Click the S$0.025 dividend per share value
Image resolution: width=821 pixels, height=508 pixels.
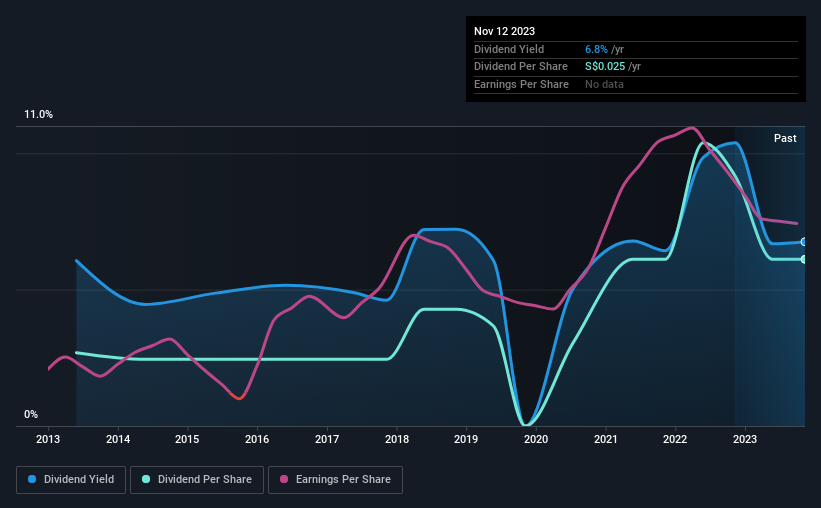tap(605, 67)
